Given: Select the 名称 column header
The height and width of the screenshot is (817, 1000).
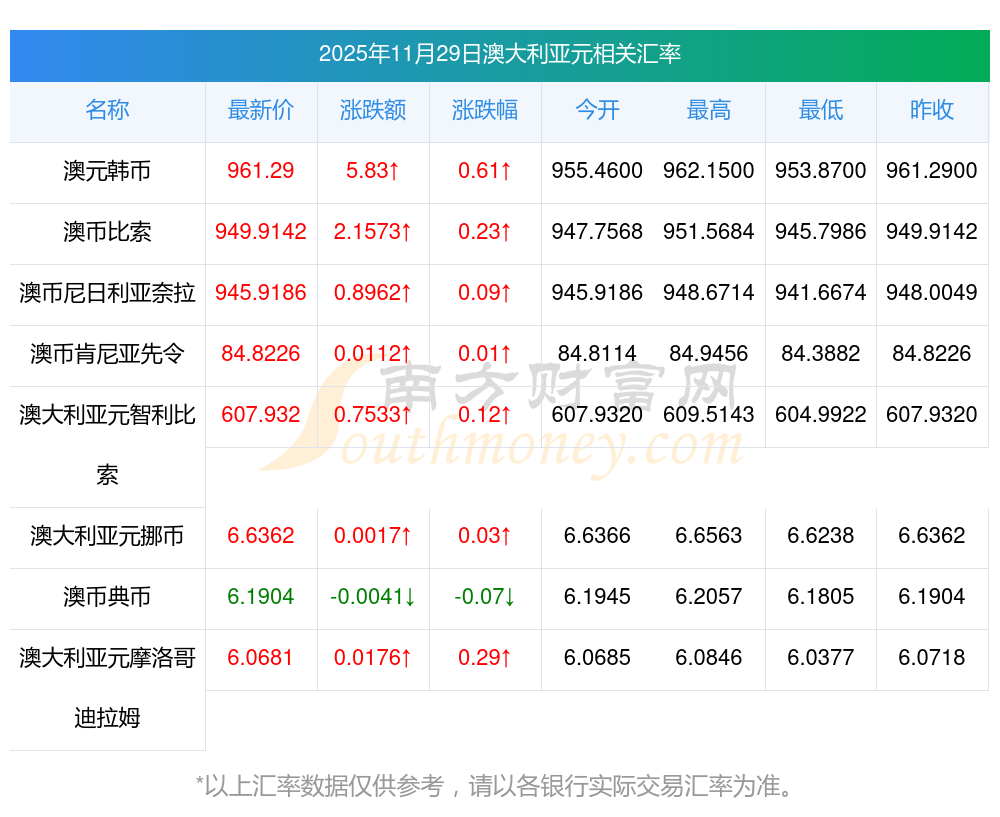Looking at the screenshot, I should click(107, 110).
